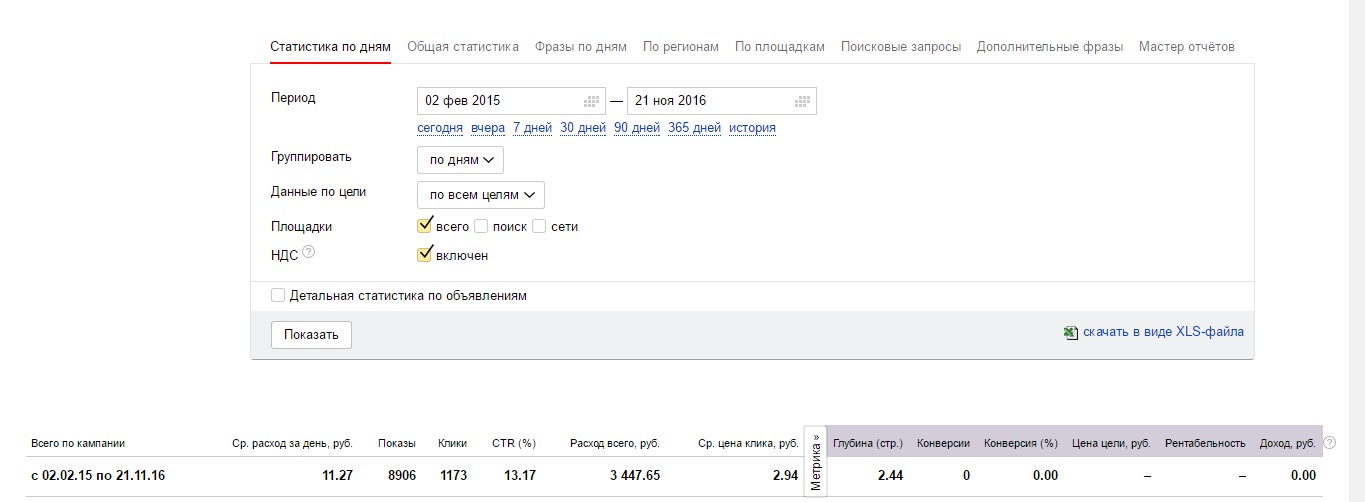Open the По регионам tab
The image size is (1365, 502).
pos(681,46)
